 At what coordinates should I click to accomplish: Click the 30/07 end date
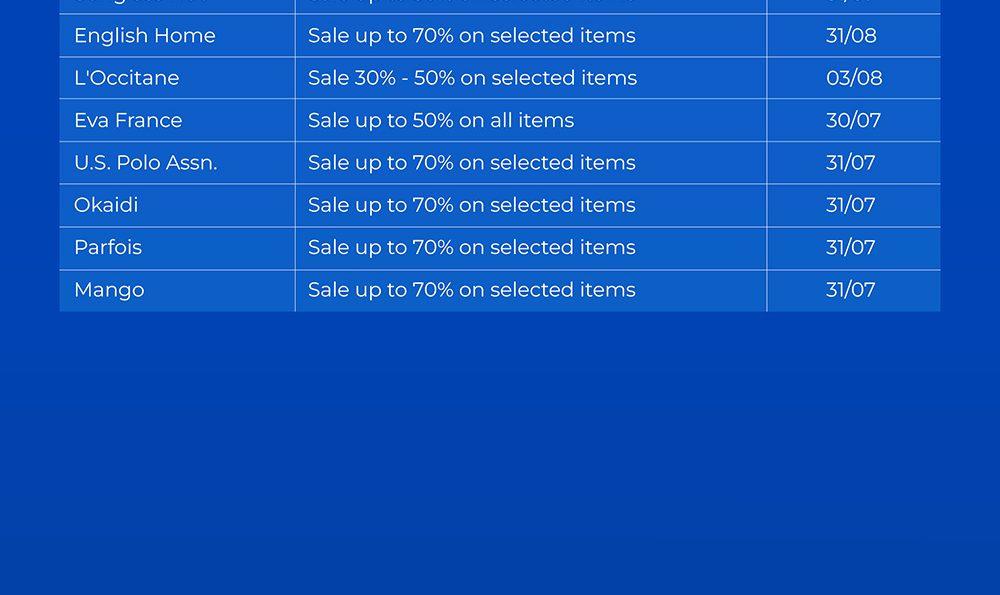coord(853,121)
